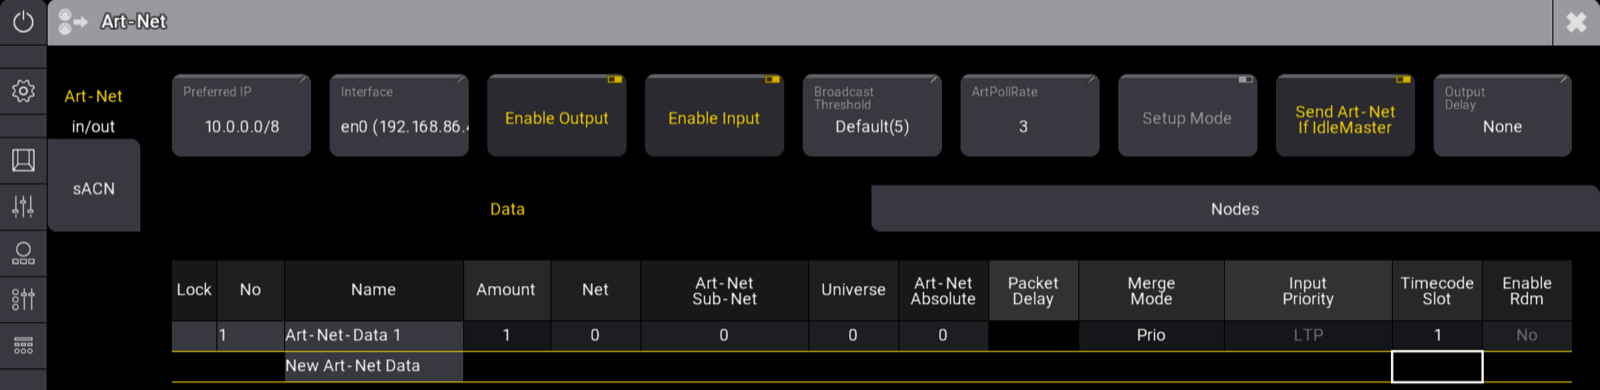Open the Interface en0 selector
1600x390 pixels.
point(399,116)
